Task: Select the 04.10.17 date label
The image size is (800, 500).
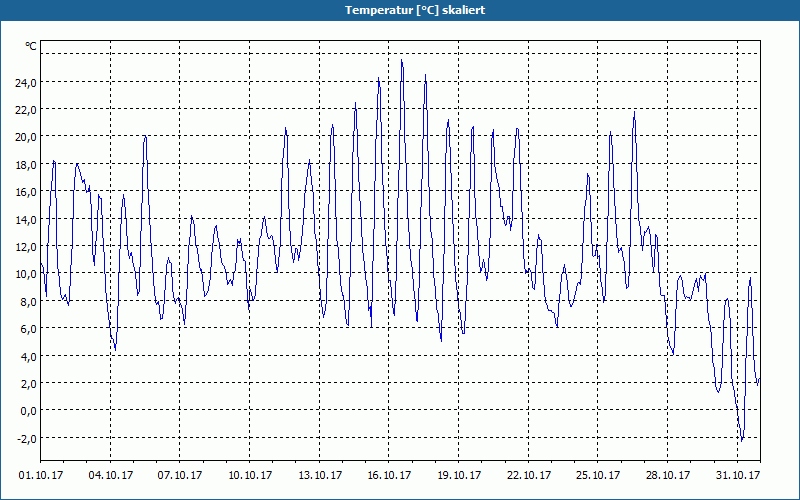Action: click(x=111, y=475)
